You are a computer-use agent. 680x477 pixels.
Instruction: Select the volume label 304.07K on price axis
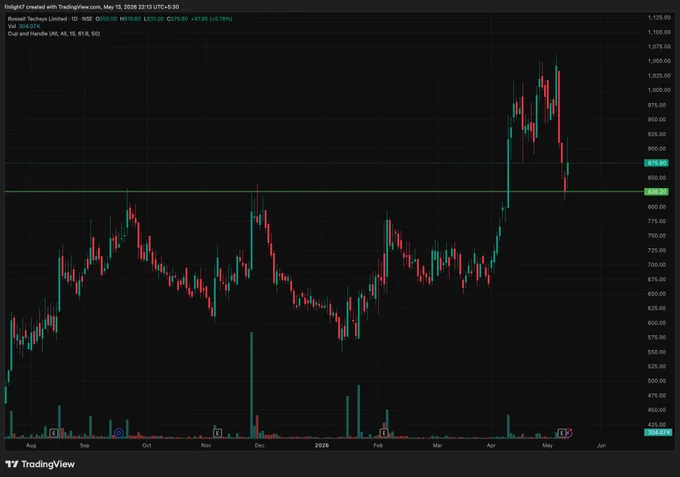click(658, 432)
